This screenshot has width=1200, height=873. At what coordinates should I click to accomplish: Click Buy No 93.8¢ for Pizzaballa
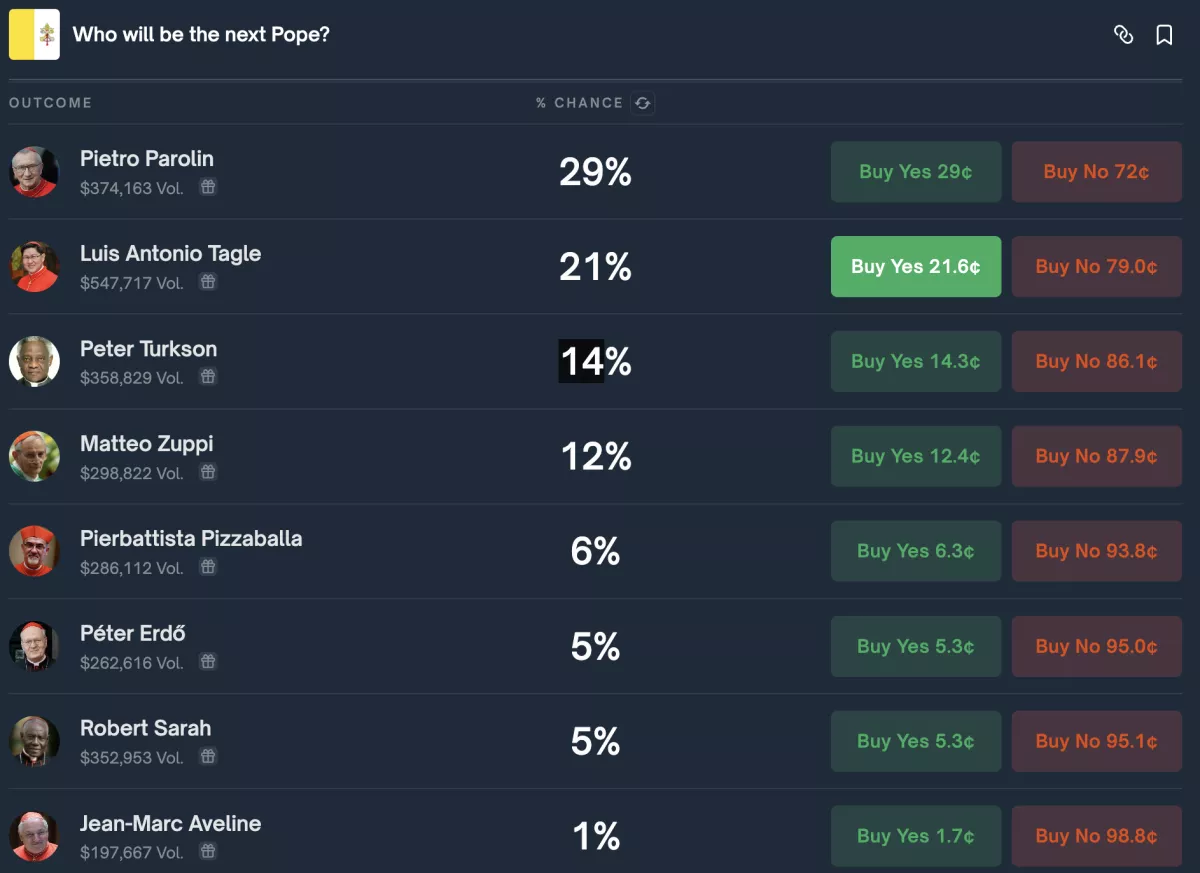[x=1096, y=551]
